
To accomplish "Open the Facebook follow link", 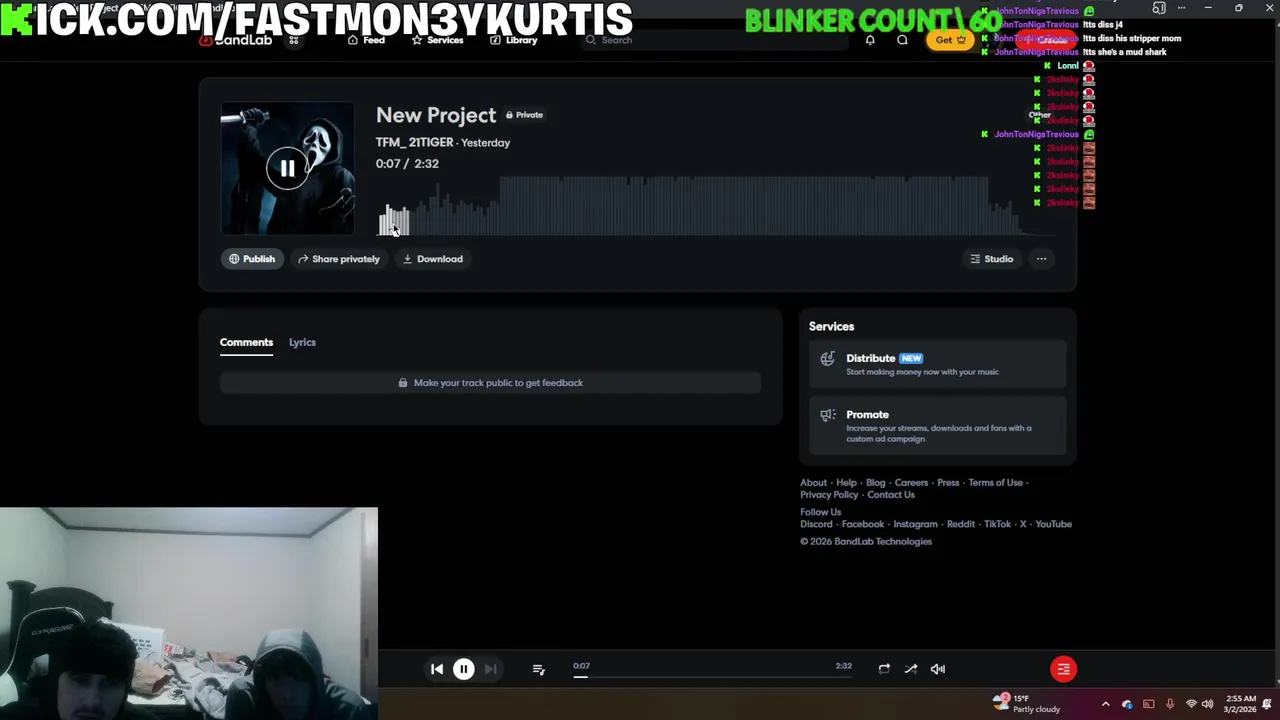I will point(862,524).
